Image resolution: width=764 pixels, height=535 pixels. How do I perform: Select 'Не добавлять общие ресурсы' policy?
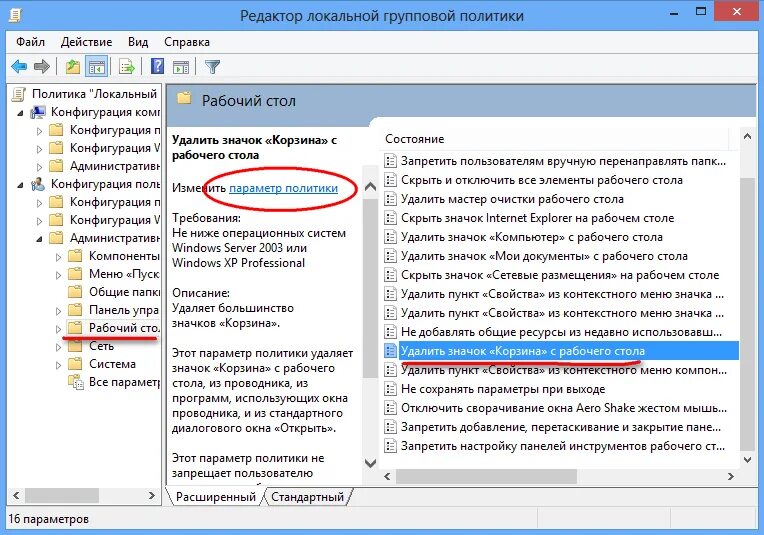[x=561, y=332]
